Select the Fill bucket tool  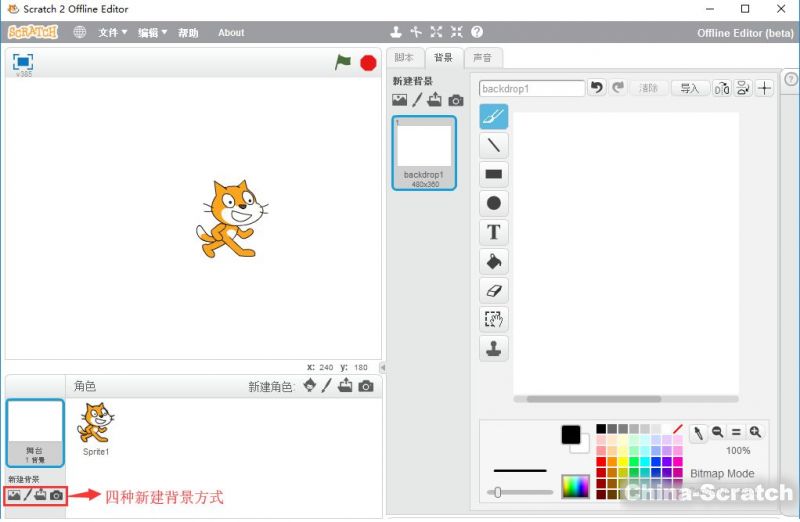click(x=494, y=262)
